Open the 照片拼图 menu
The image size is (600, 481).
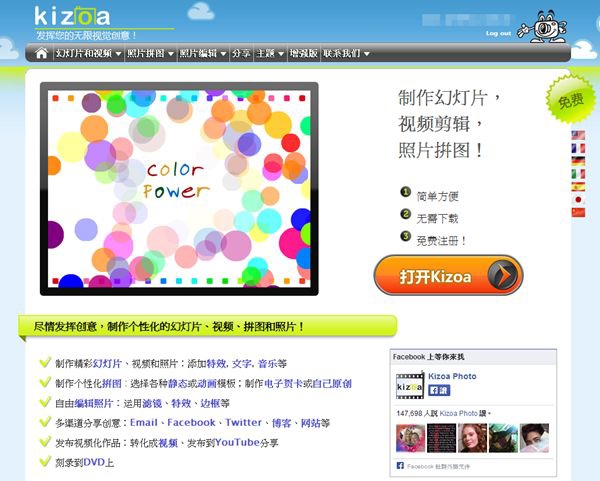click(x=146, y=53)
